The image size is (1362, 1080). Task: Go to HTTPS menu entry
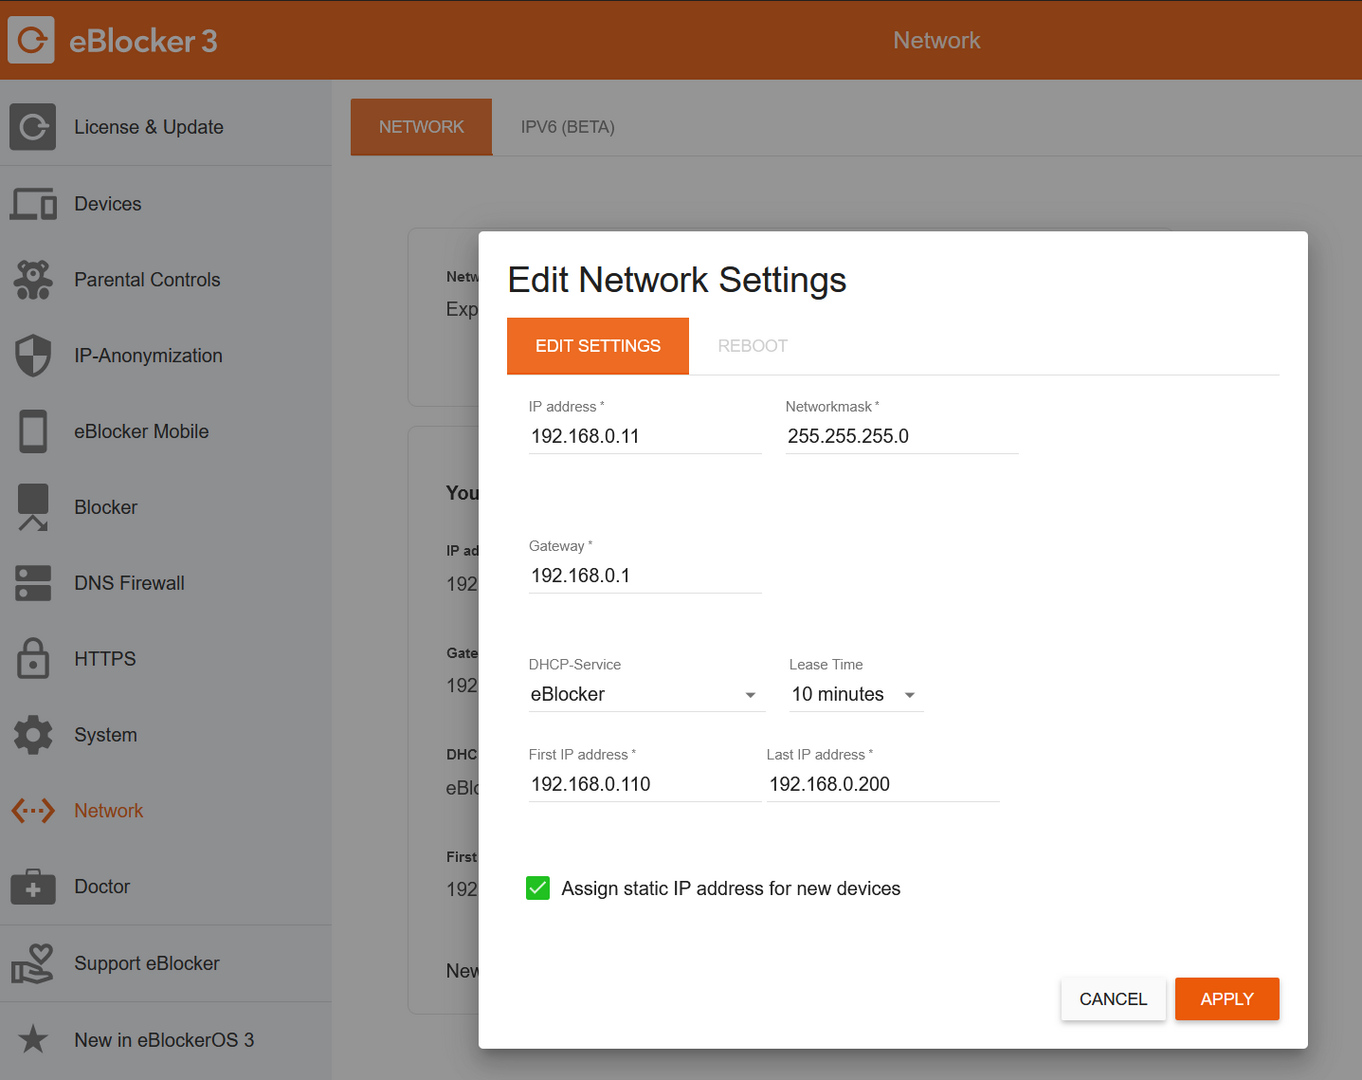105,659
